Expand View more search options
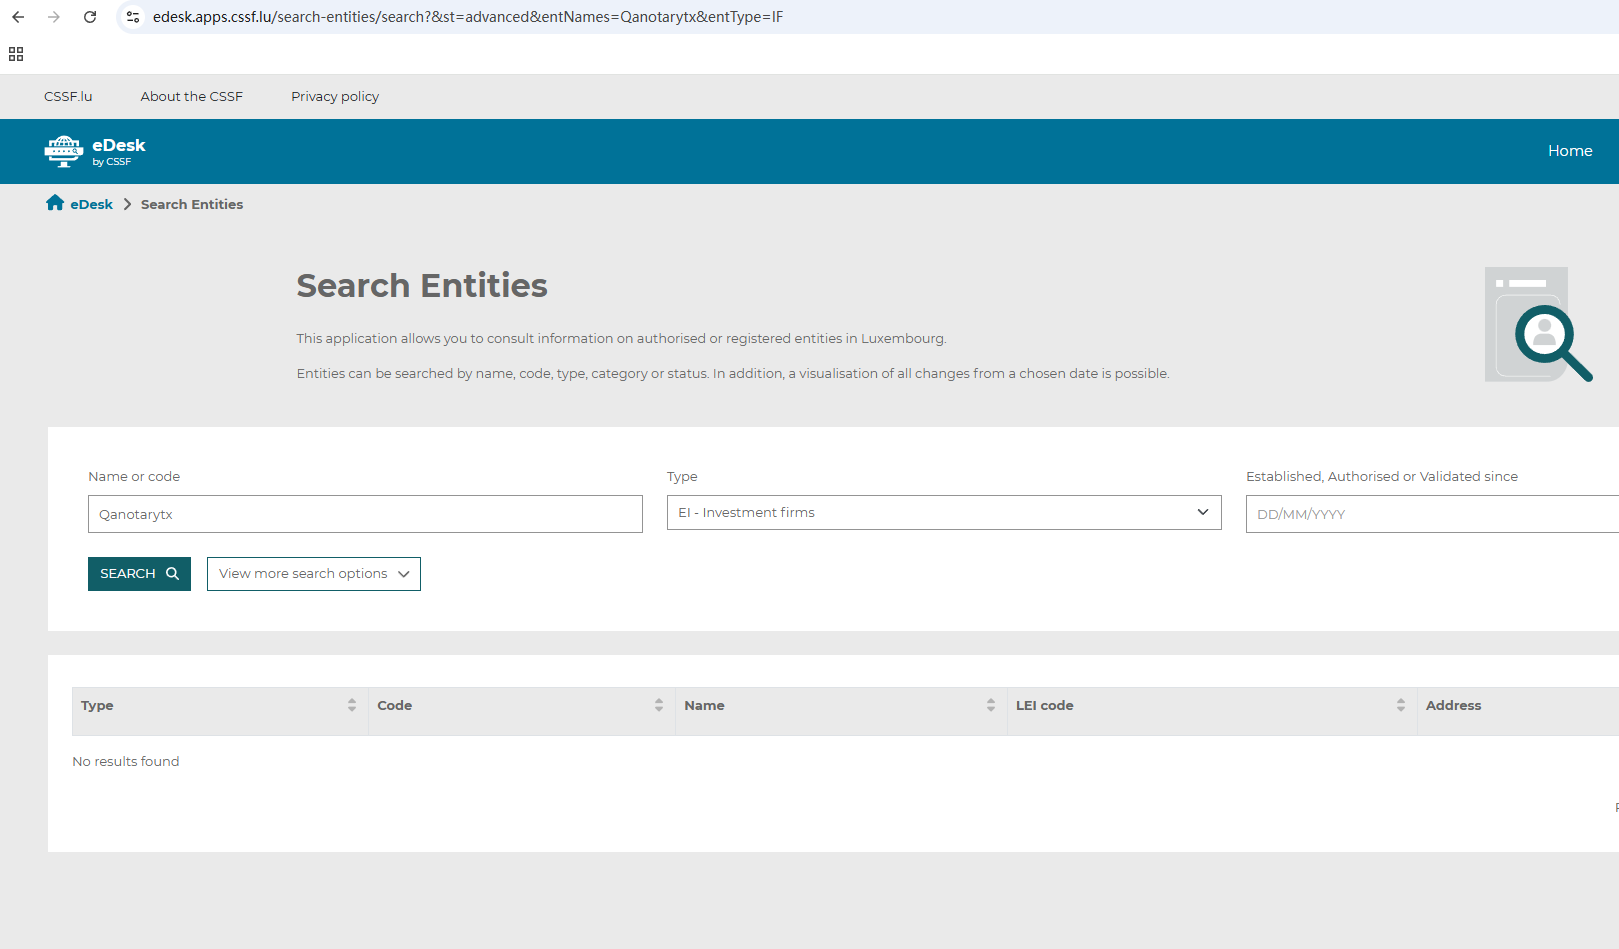Viewport: 1619px width, 949px height. tap(313, 574)
